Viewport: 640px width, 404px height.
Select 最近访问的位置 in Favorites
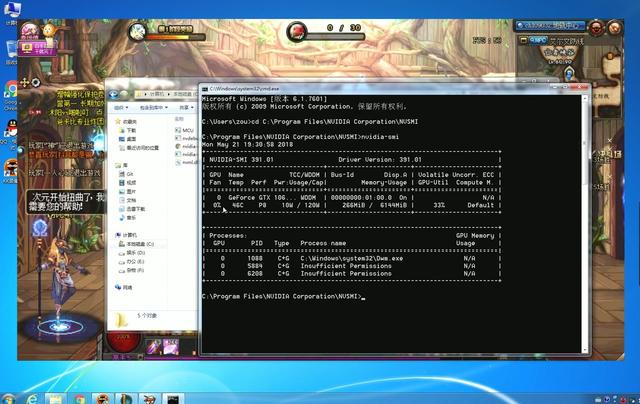tap(139, 148)
